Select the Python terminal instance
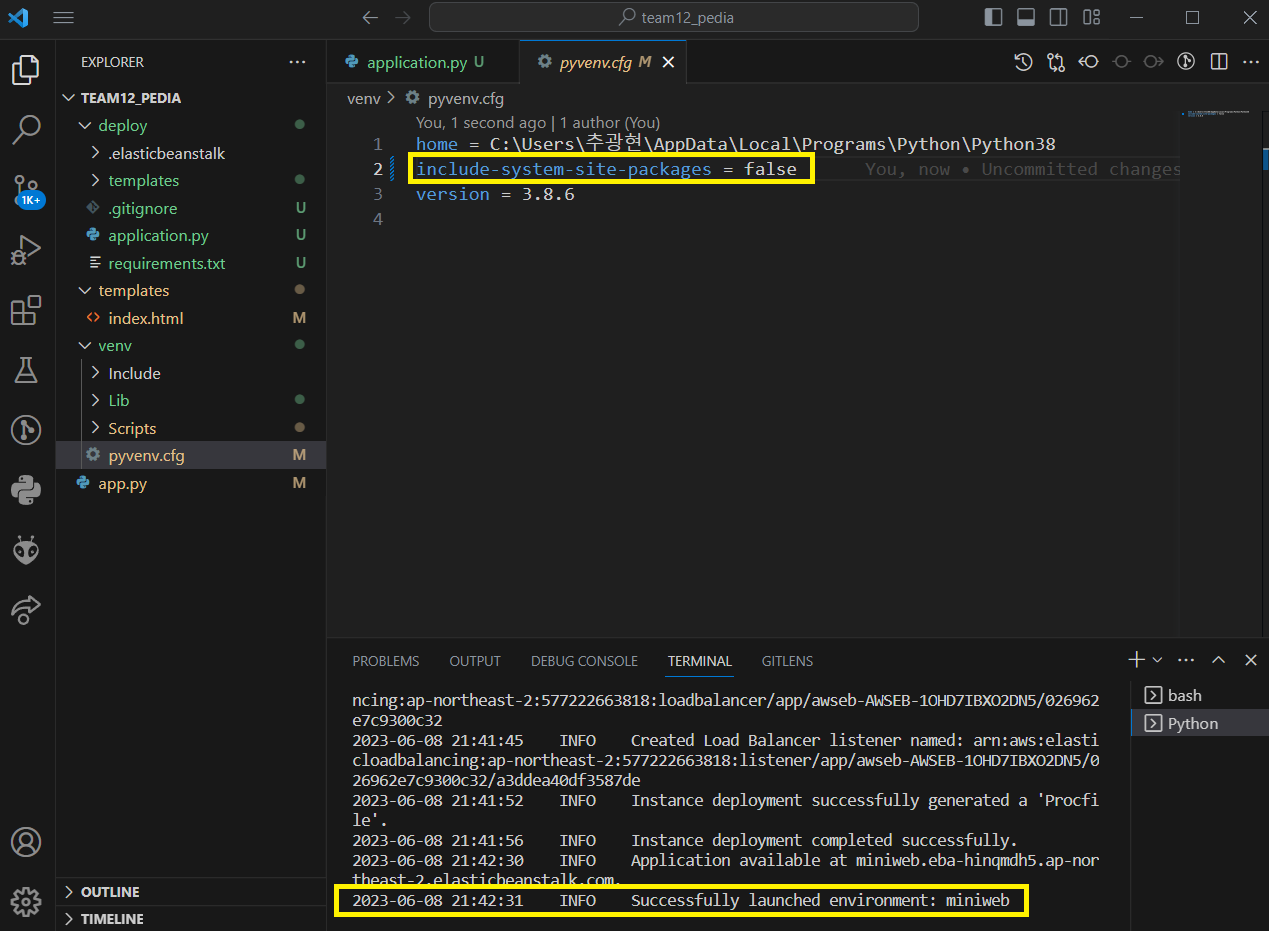Viewport: 1269px width, 931px height. (x=1199, y=723)
